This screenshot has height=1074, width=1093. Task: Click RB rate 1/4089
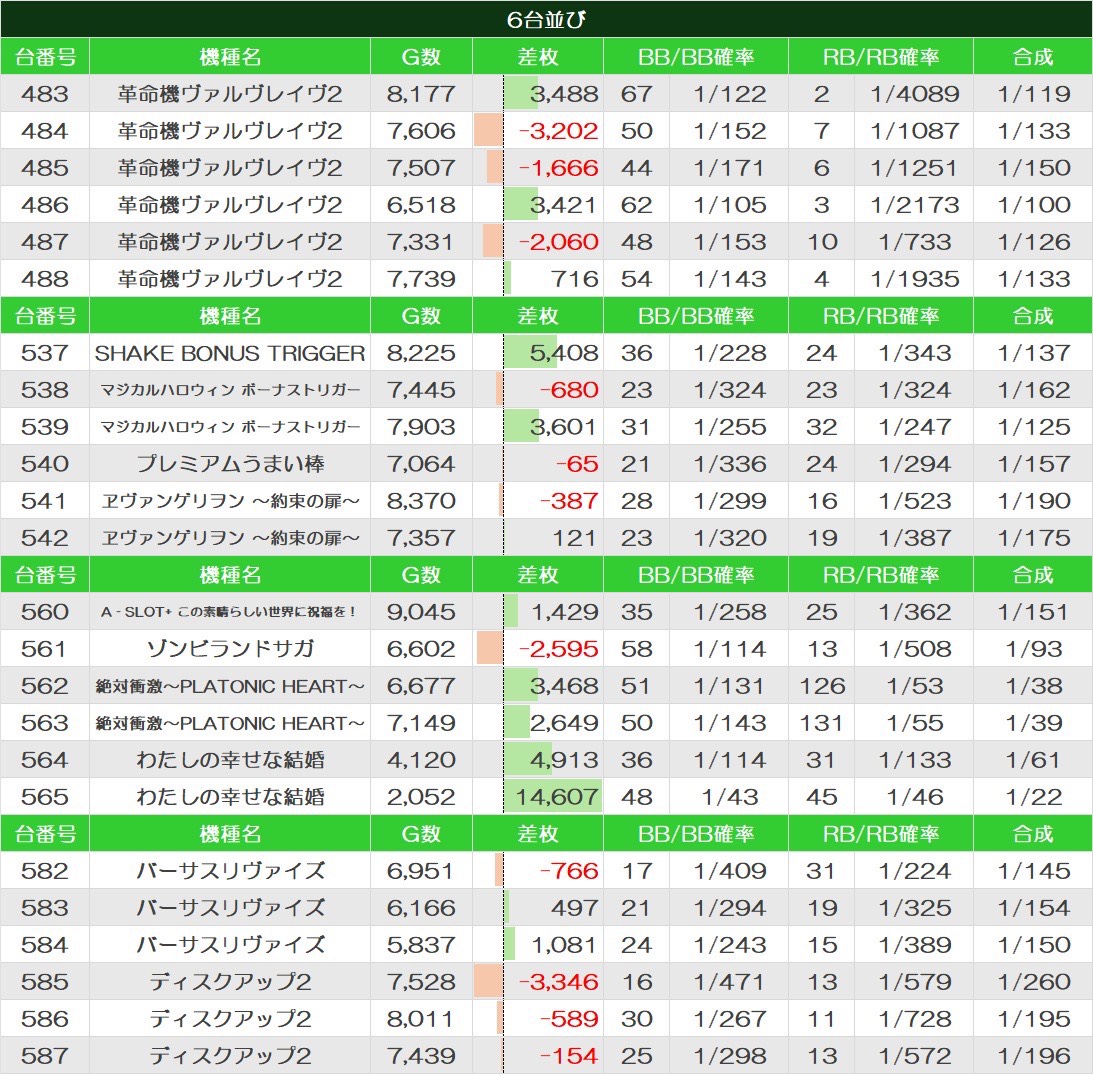click(x=915, y=93)
